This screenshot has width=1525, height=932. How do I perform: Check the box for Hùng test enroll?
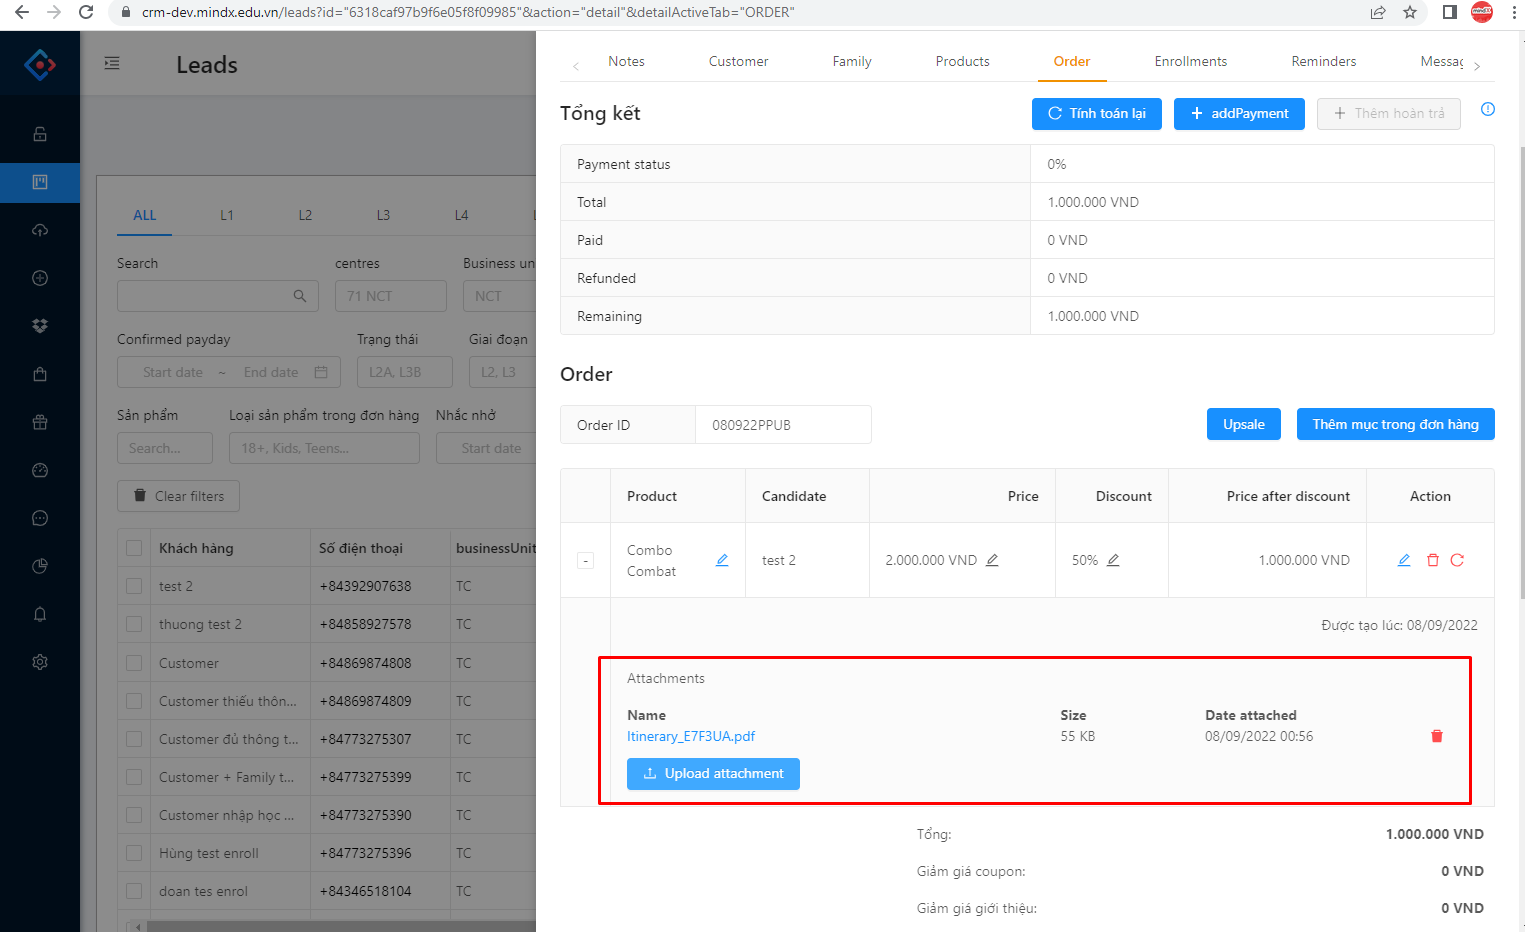pos(134,853)
